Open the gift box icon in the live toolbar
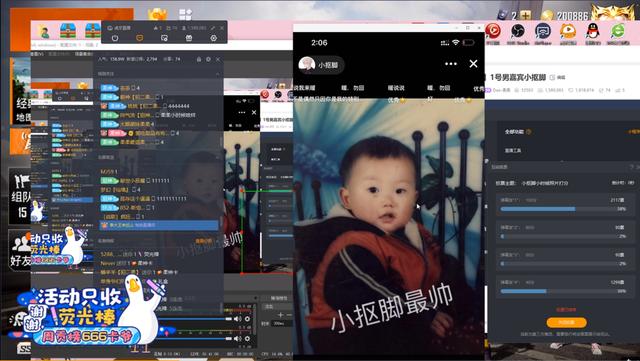The image size is (640, 361). tap(189, 38)
